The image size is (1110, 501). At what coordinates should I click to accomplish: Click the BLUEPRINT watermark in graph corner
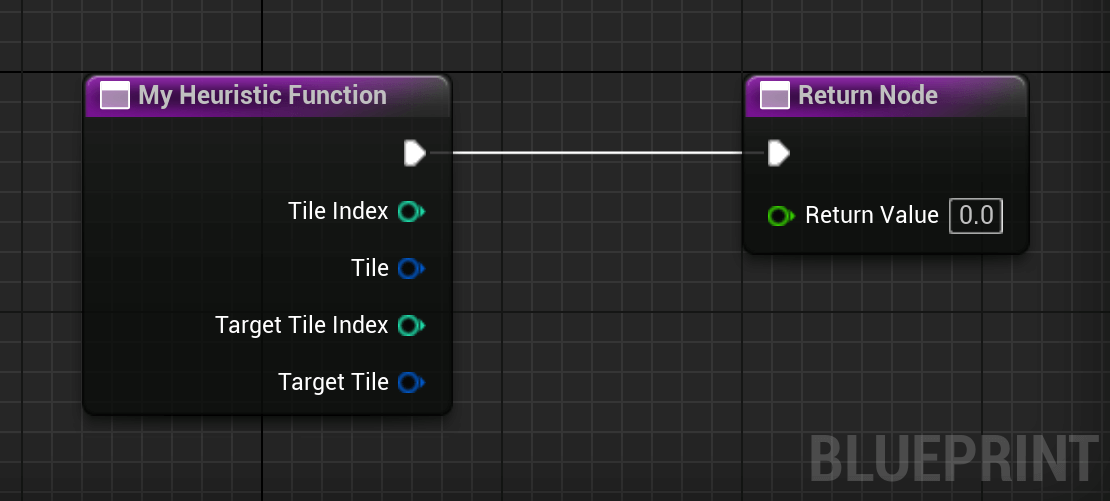point(954,459)
